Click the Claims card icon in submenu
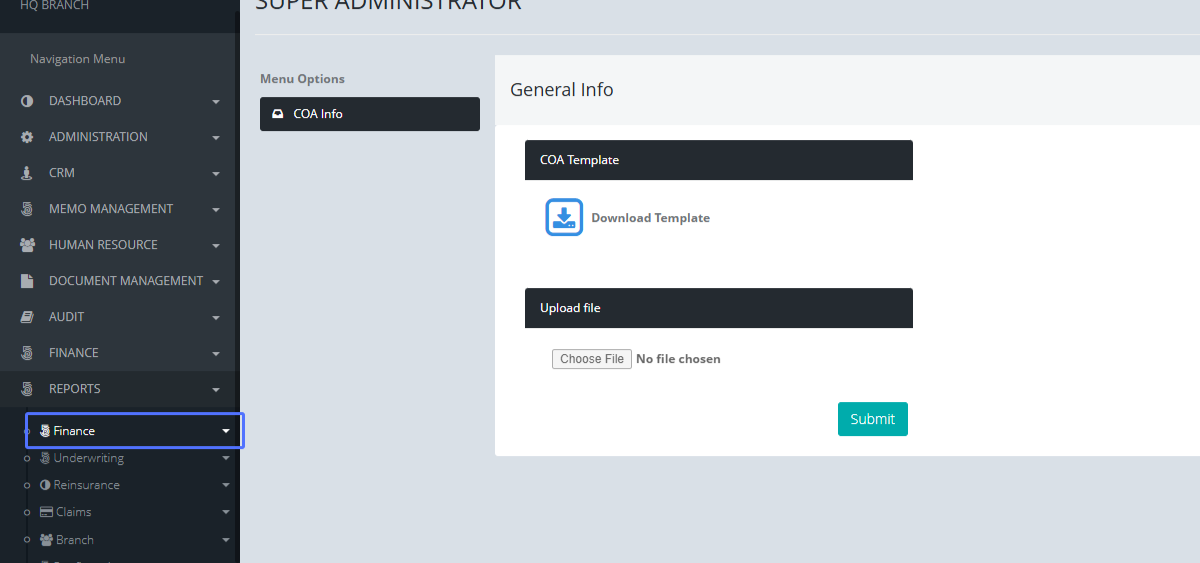The height and width of the screenshot is (563, 1200). tap(46, 512)
